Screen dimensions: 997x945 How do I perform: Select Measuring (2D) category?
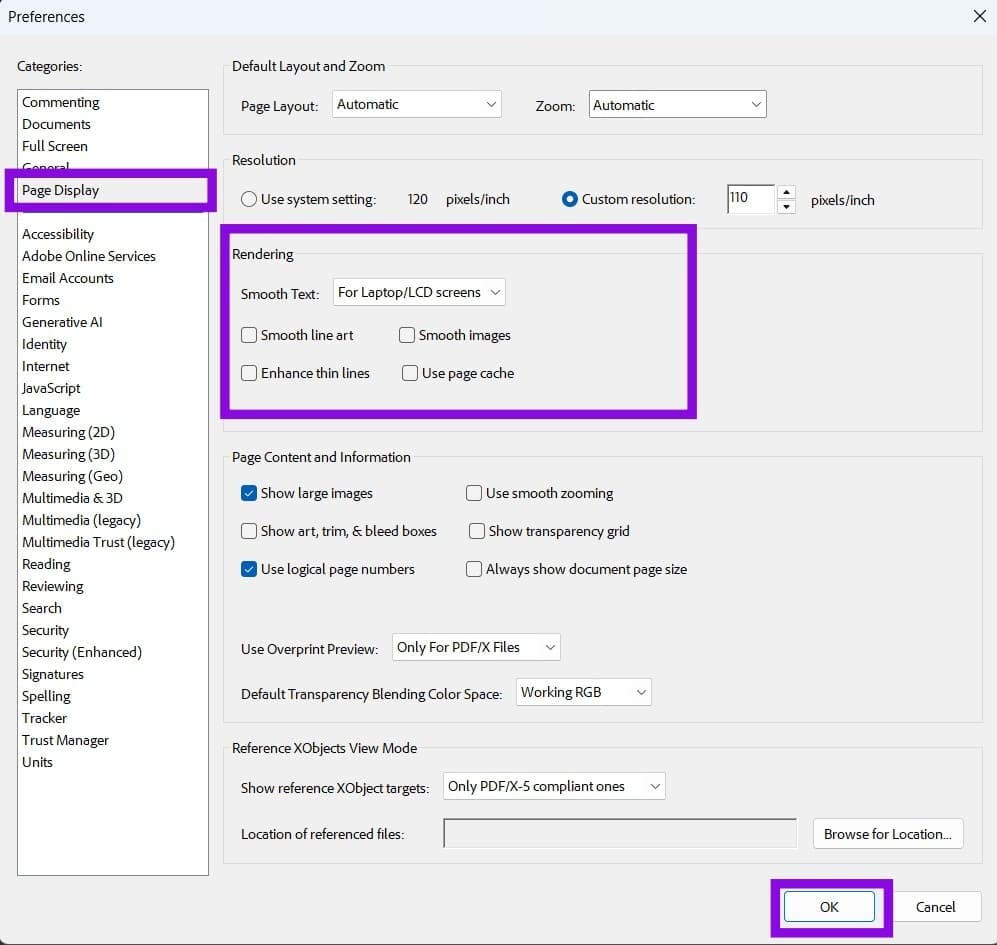pyautogui.click(x=69, y=432)
